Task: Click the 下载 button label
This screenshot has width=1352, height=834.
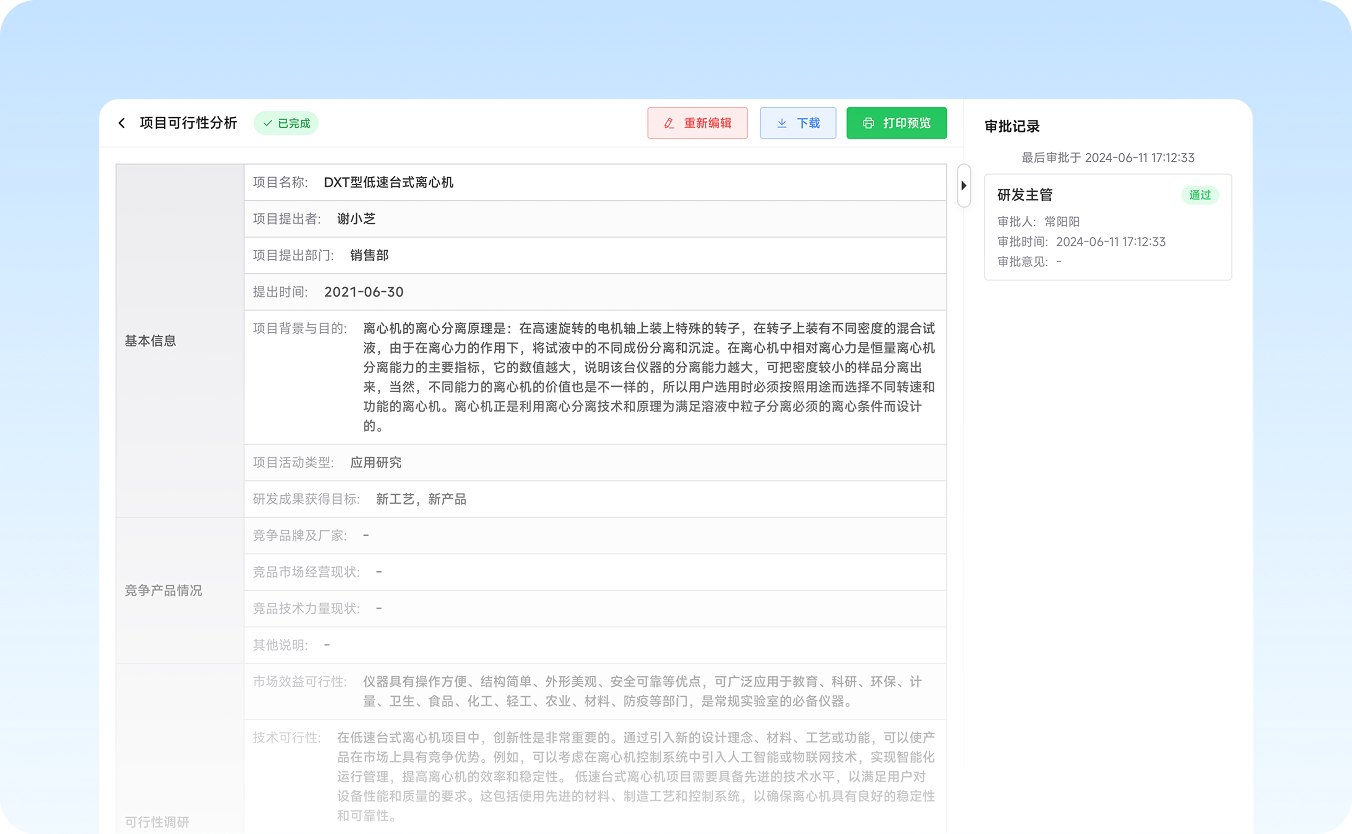Action: click(808, 123)
